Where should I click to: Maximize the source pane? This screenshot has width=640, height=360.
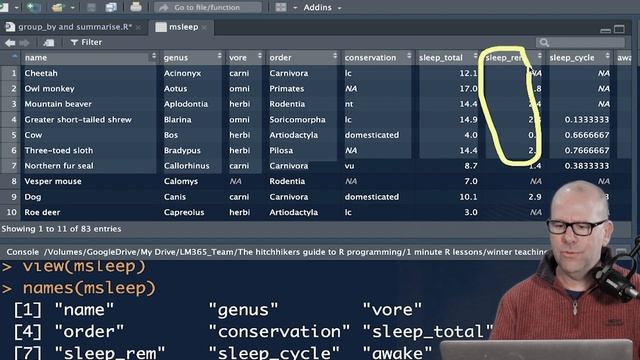pos(619,29)
